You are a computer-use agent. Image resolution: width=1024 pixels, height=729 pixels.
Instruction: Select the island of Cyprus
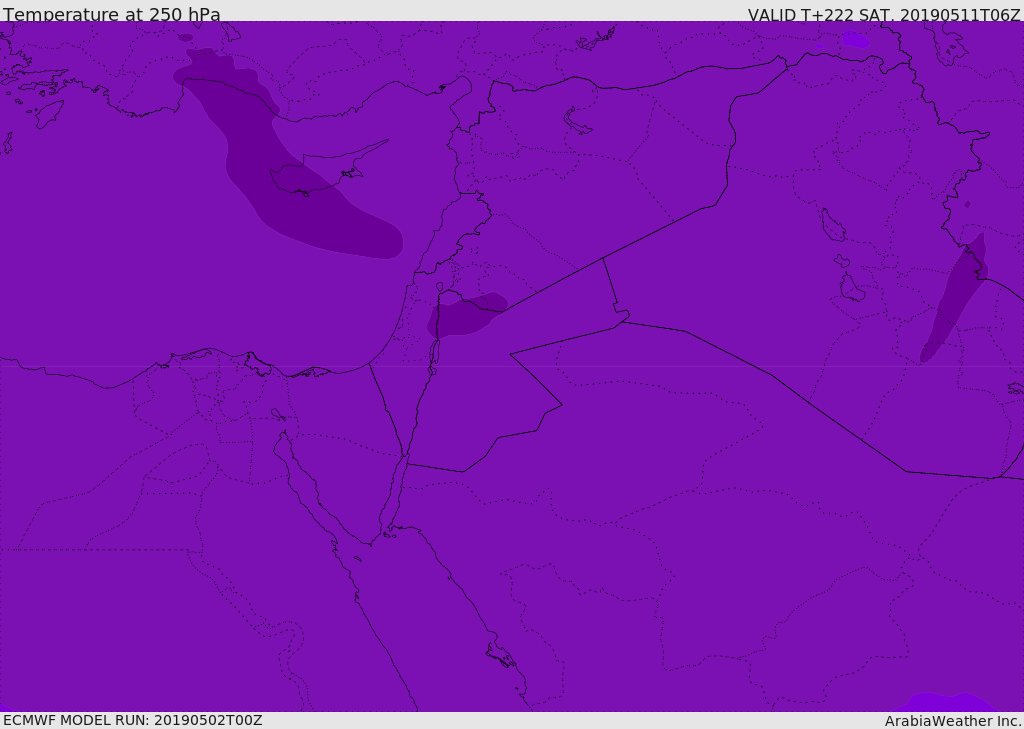[x=318, y=173]
